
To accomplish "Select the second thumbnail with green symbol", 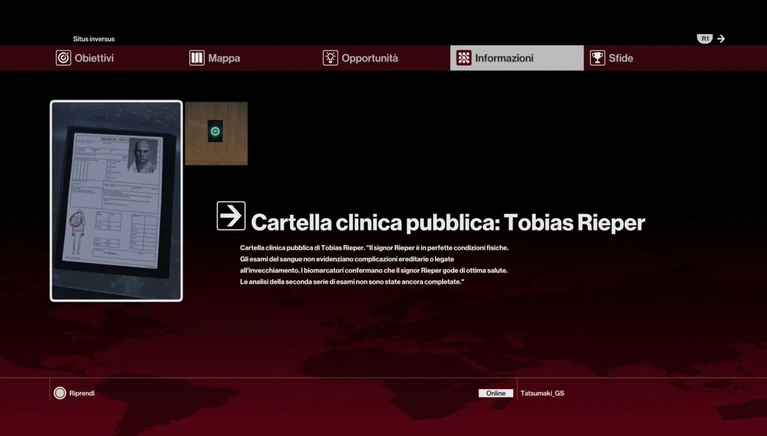I will [x=216, y=132].
